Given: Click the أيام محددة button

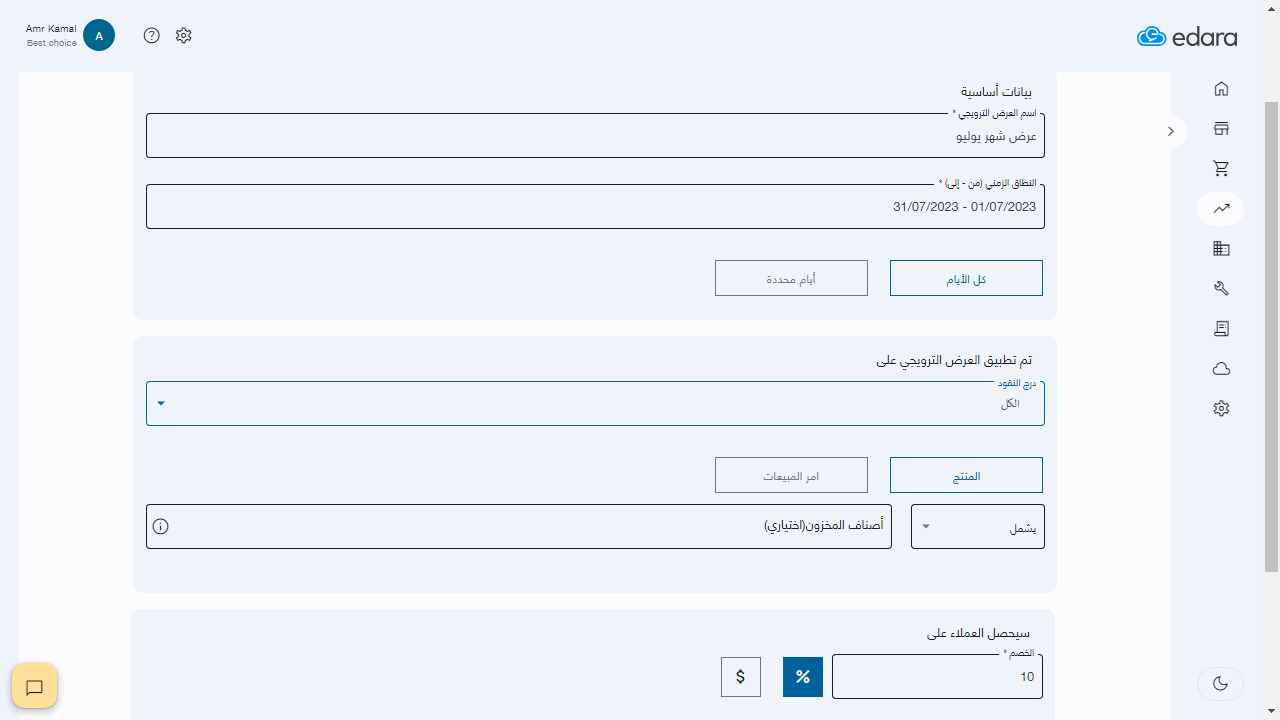Looking at the screenshot, I should point(790,279).
